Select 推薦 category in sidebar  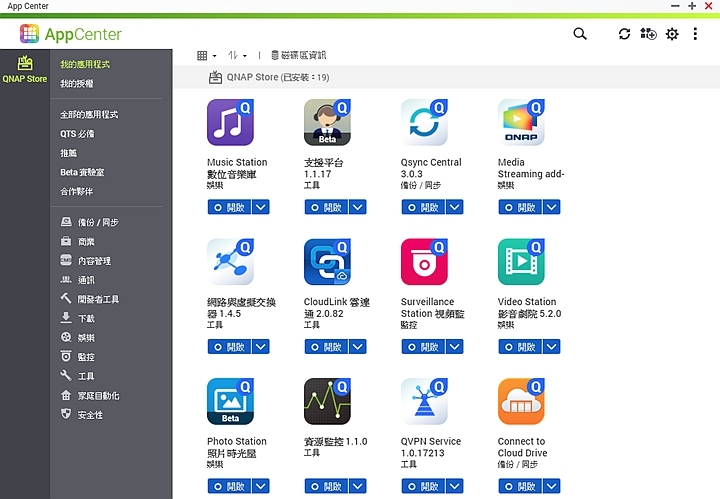(68, 153)
